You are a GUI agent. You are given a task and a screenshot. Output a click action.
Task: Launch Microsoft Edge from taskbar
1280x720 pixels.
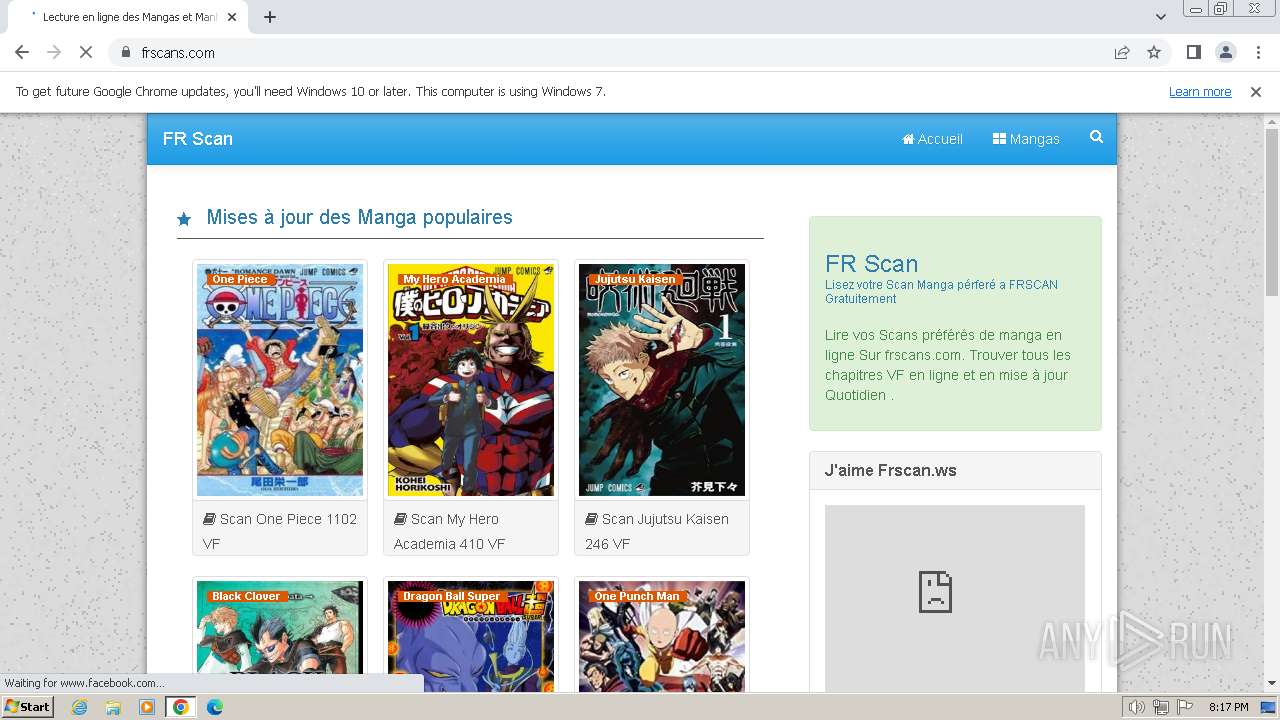pos(215,707)
